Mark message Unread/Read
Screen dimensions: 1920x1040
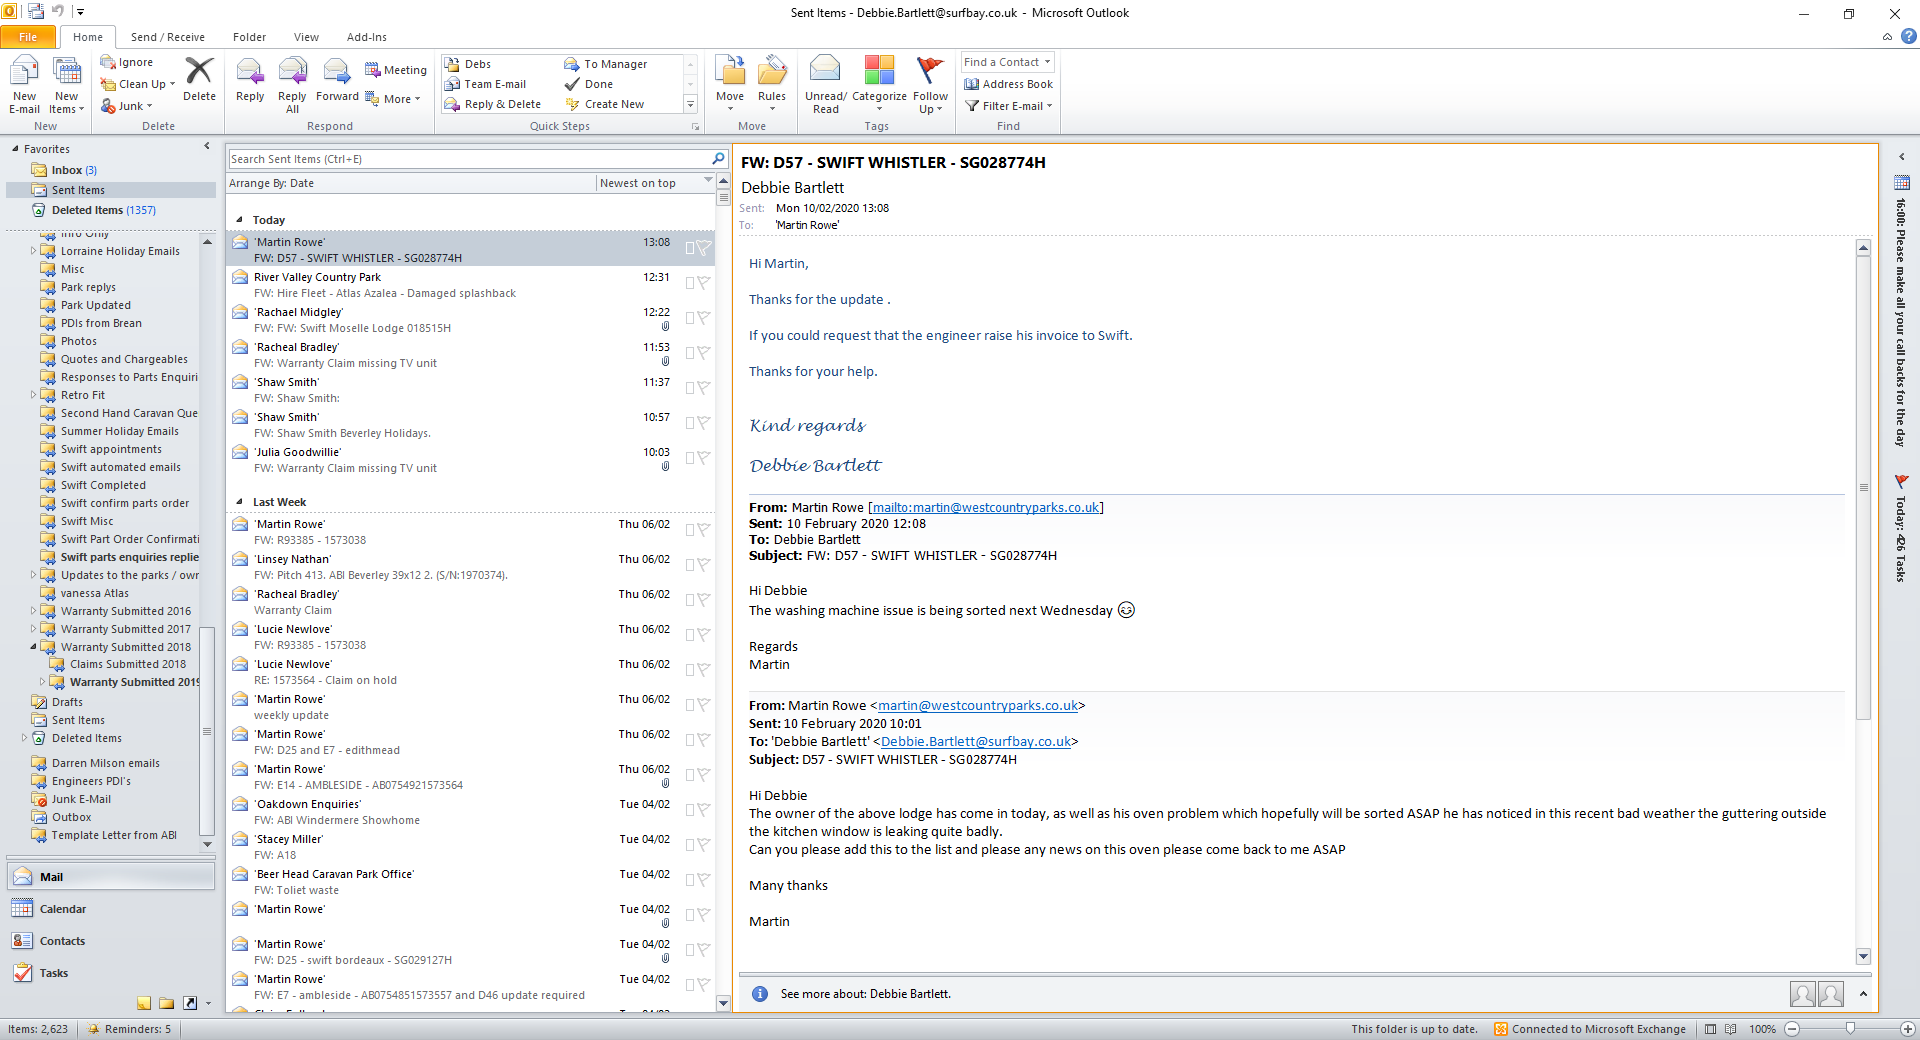pos(826,85)
